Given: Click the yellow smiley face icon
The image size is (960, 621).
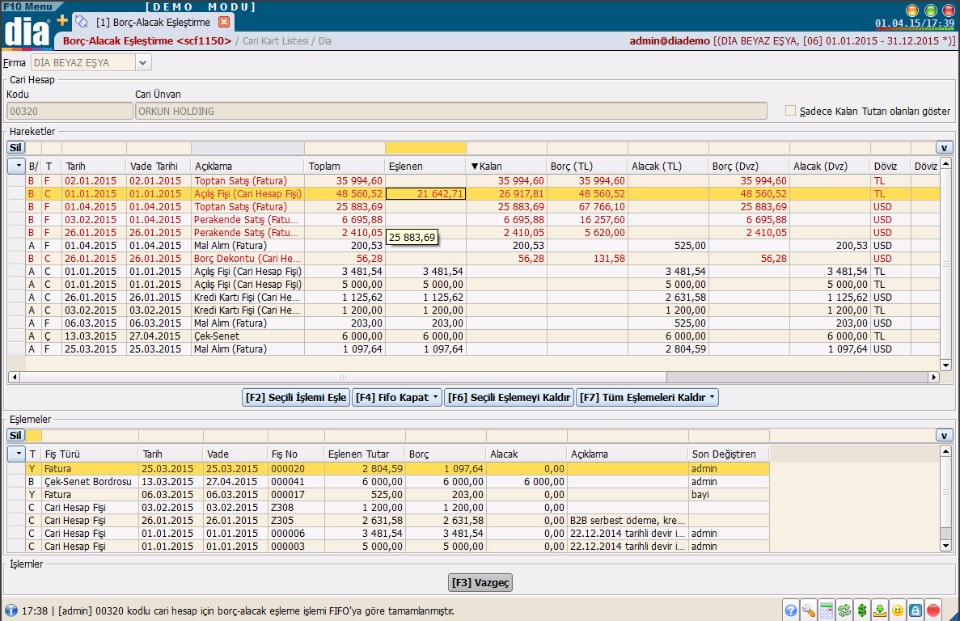Looking at the screenshot, I should pyautogui.click(x=898, y=611).
